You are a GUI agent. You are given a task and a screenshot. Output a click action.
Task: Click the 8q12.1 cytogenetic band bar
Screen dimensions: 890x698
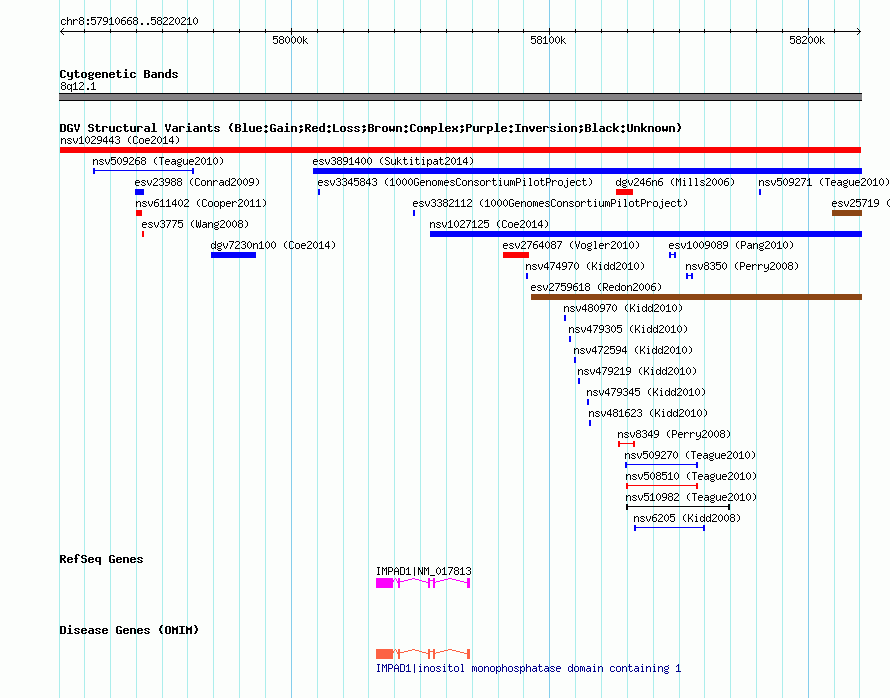coord(460,97)
